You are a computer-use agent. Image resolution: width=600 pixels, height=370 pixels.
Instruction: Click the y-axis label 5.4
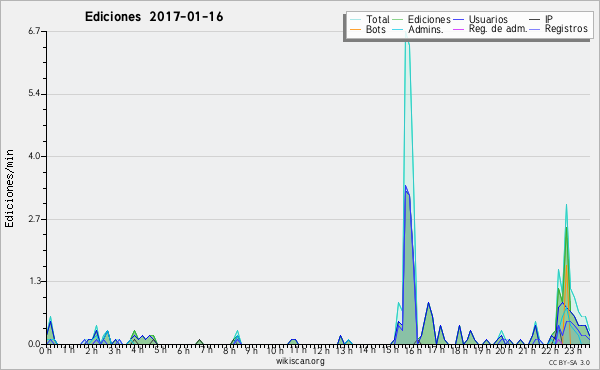pos(34,94)
